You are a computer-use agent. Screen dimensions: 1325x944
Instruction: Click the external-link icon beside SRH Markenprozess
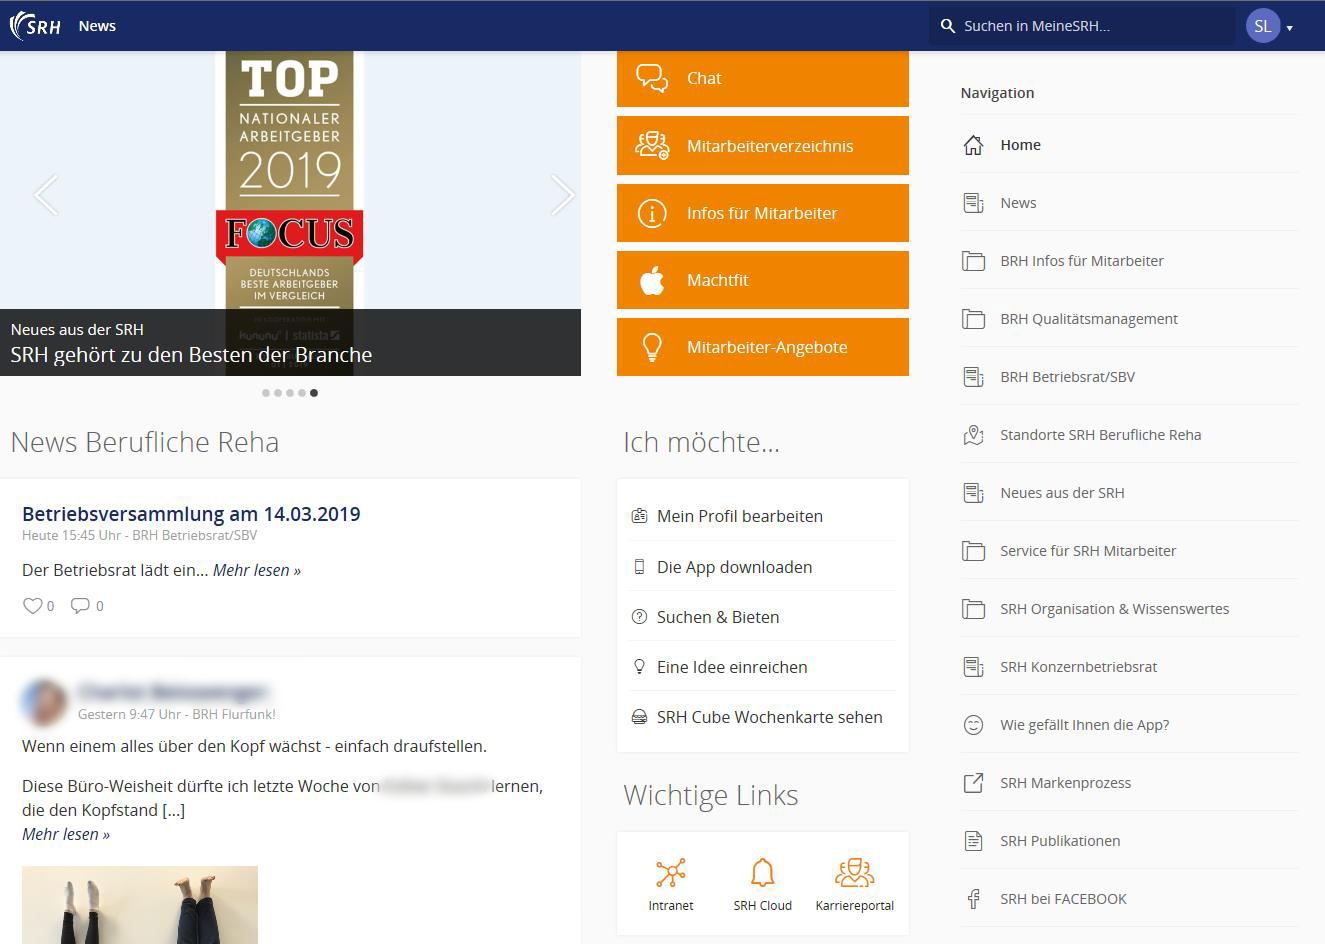coord(973,783)
